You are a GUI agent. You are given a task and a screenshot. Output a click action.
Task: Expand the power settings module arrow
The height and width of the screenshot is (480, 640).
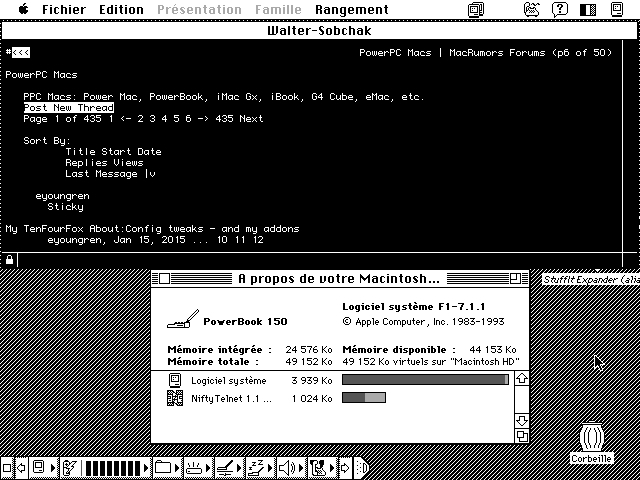coord(240,467)
